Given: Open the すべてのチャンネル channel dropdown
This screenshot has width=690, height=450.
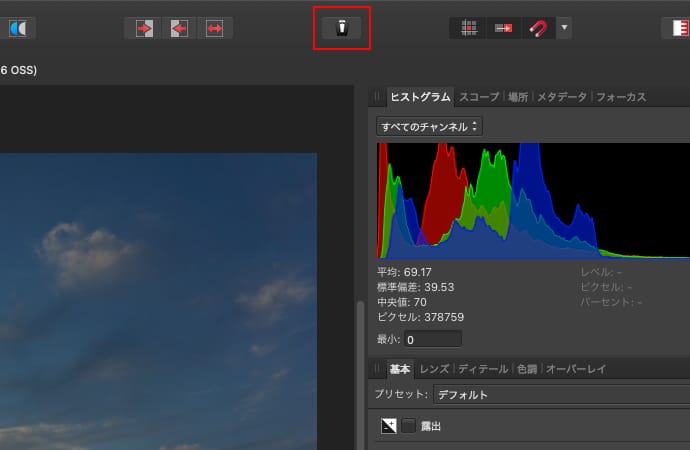Looking at the screenshot, I should 429,126.
